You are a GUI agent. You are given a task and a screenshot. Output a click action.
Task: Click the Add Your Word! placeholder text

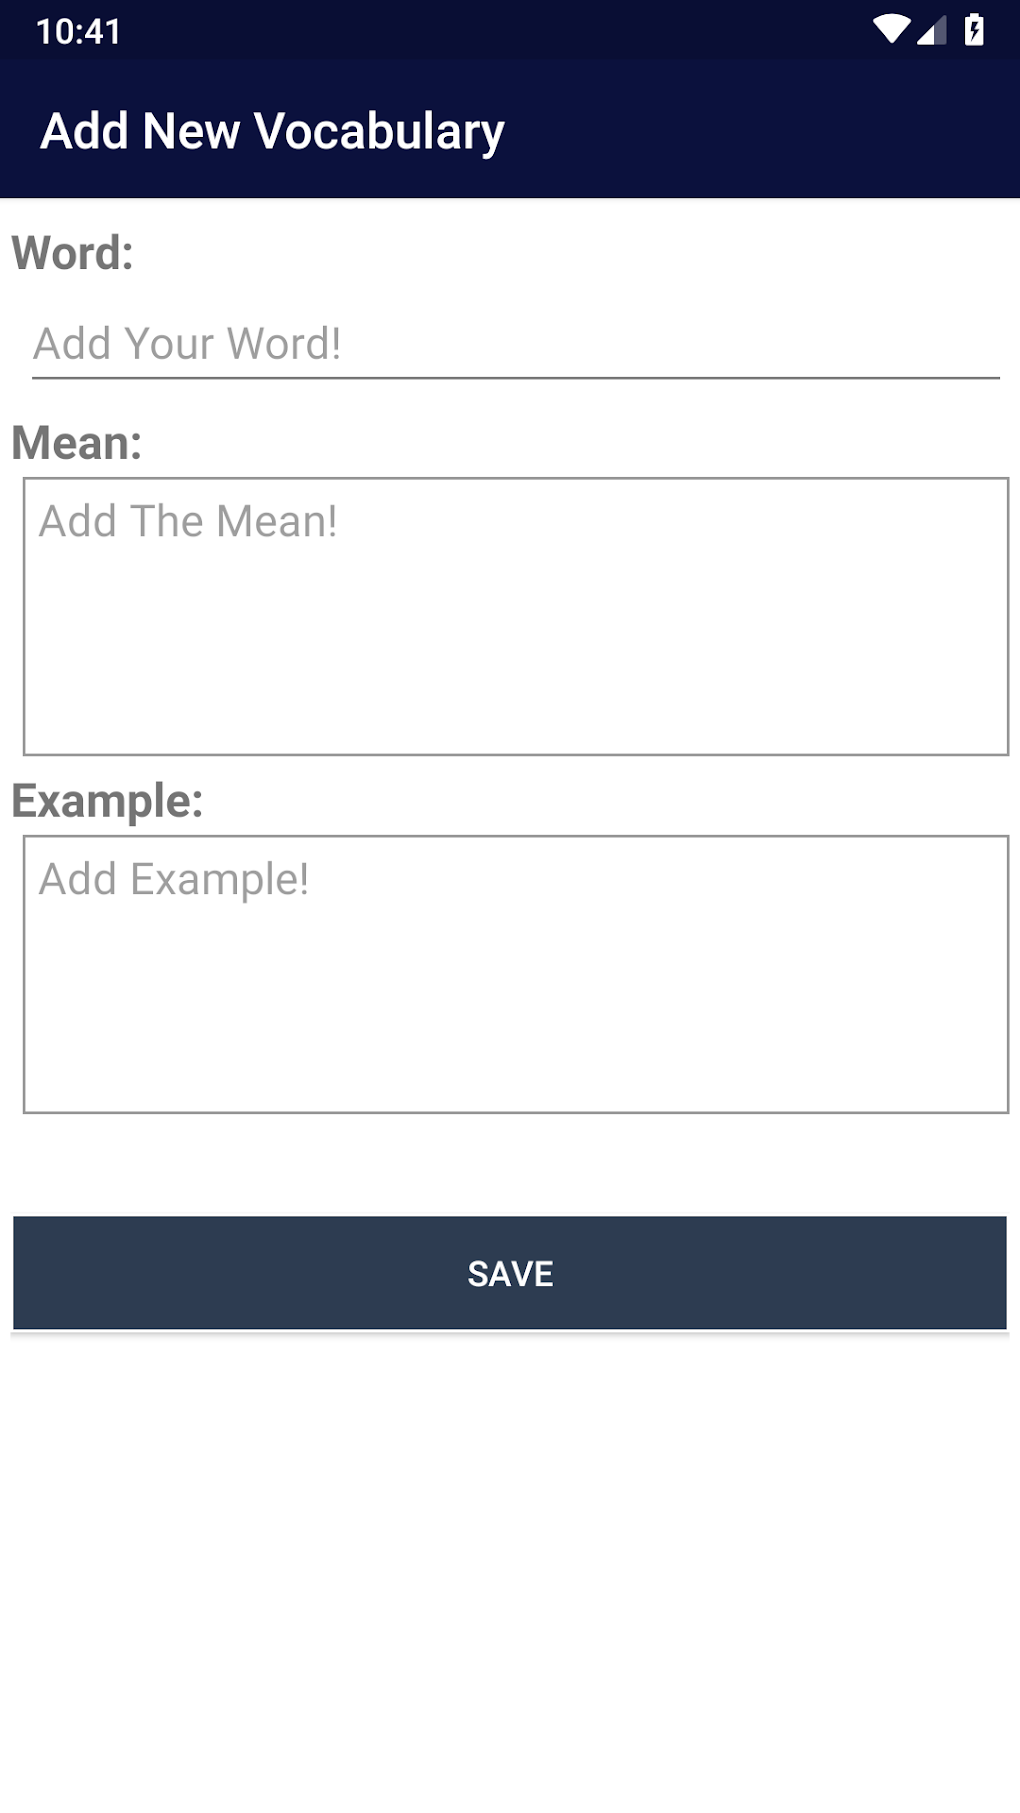point(187,344)
